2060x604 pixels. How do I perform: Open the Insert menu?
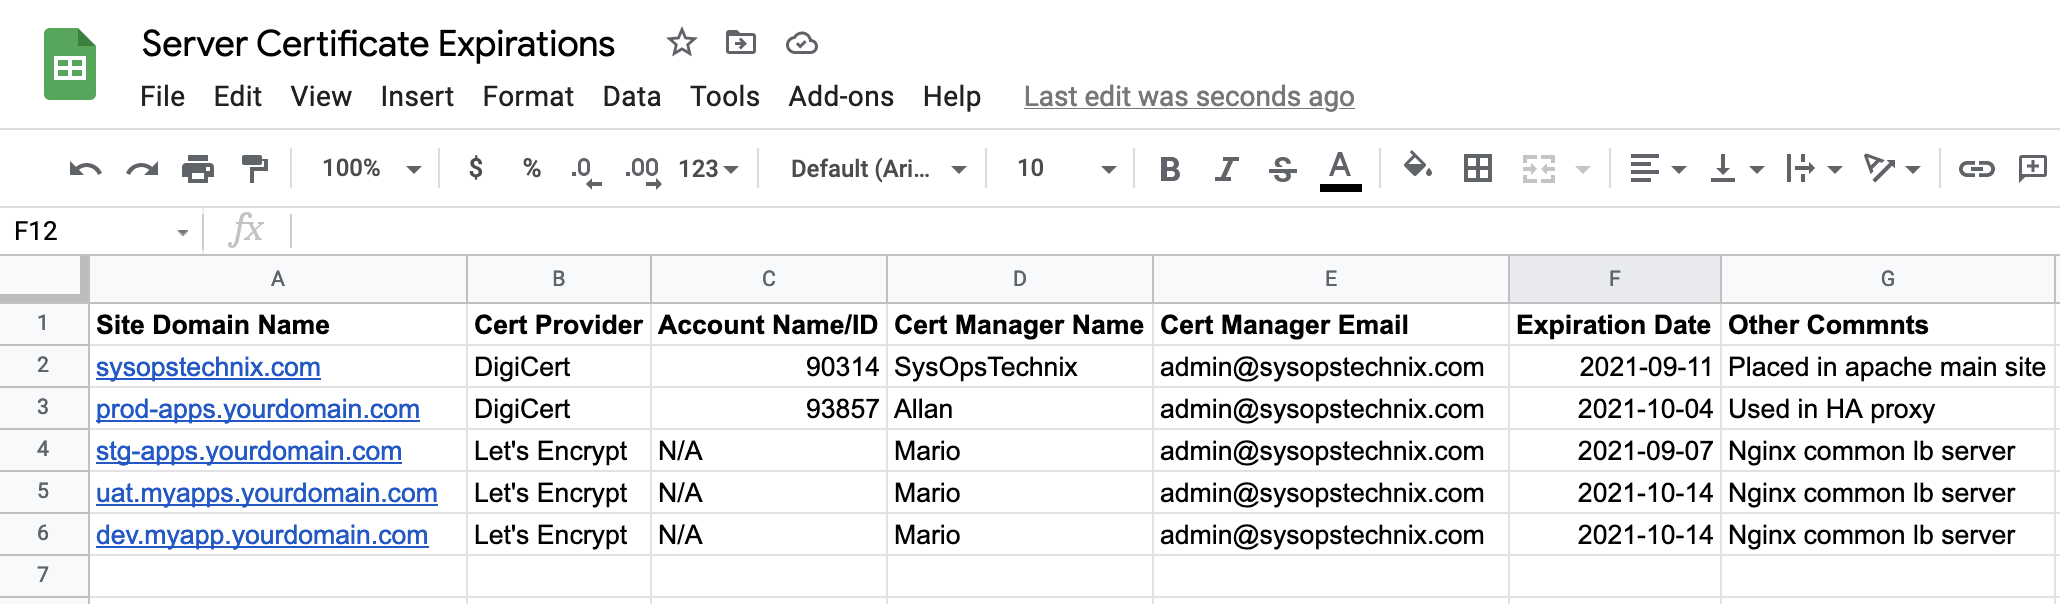[417, 96]
